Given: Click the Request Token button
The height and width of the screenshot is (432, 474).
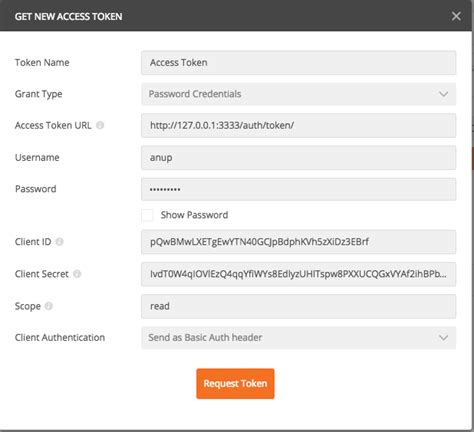Looking at the screenshot, I should 235,384.
